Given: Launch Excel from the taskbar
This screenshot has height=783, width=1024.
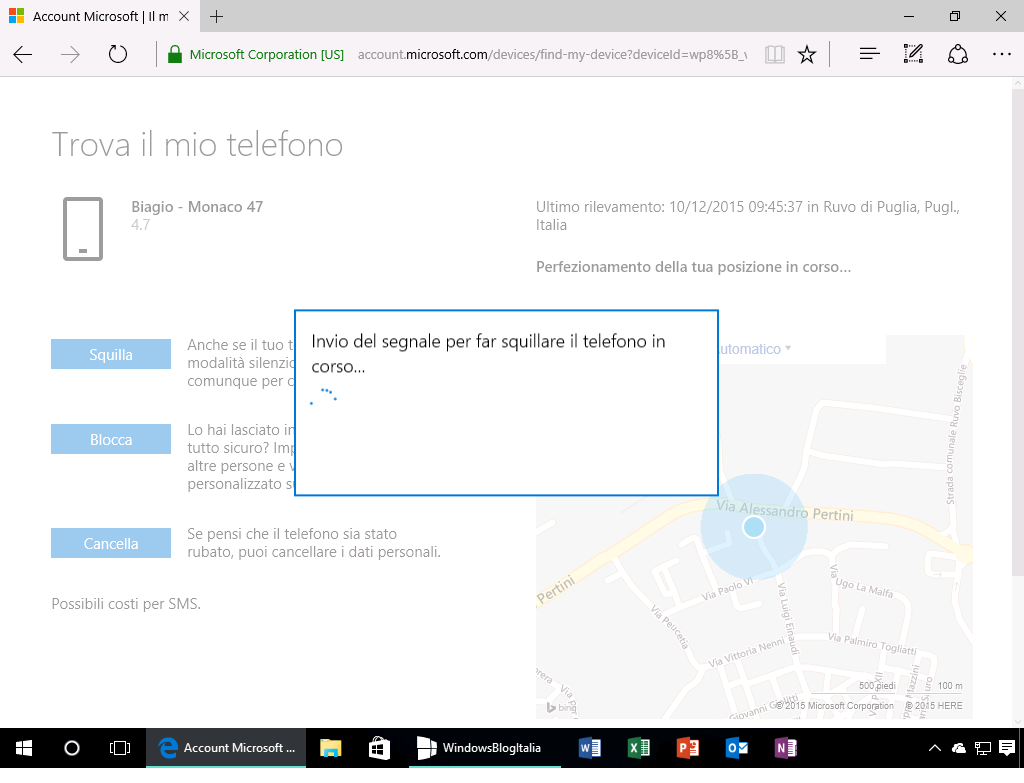Looking at the screenshot, I should pos(639,748).
